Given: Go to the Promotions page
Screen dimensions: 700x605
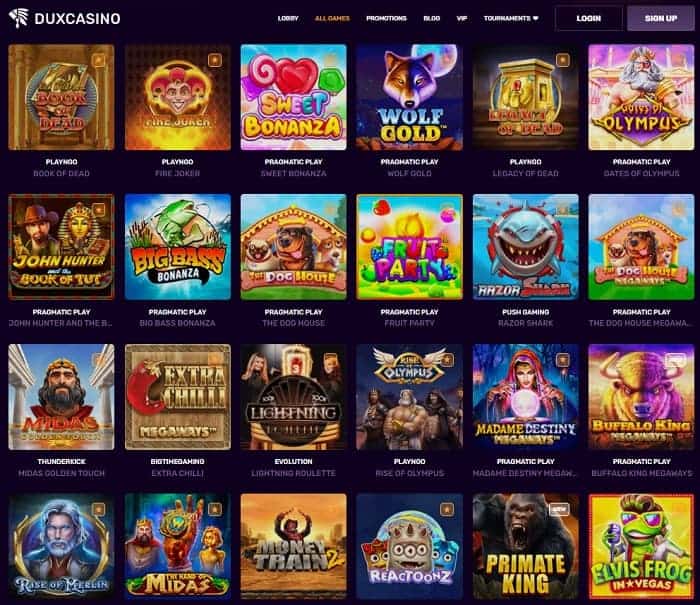Looking at the screenshot, I should (386, 18).
